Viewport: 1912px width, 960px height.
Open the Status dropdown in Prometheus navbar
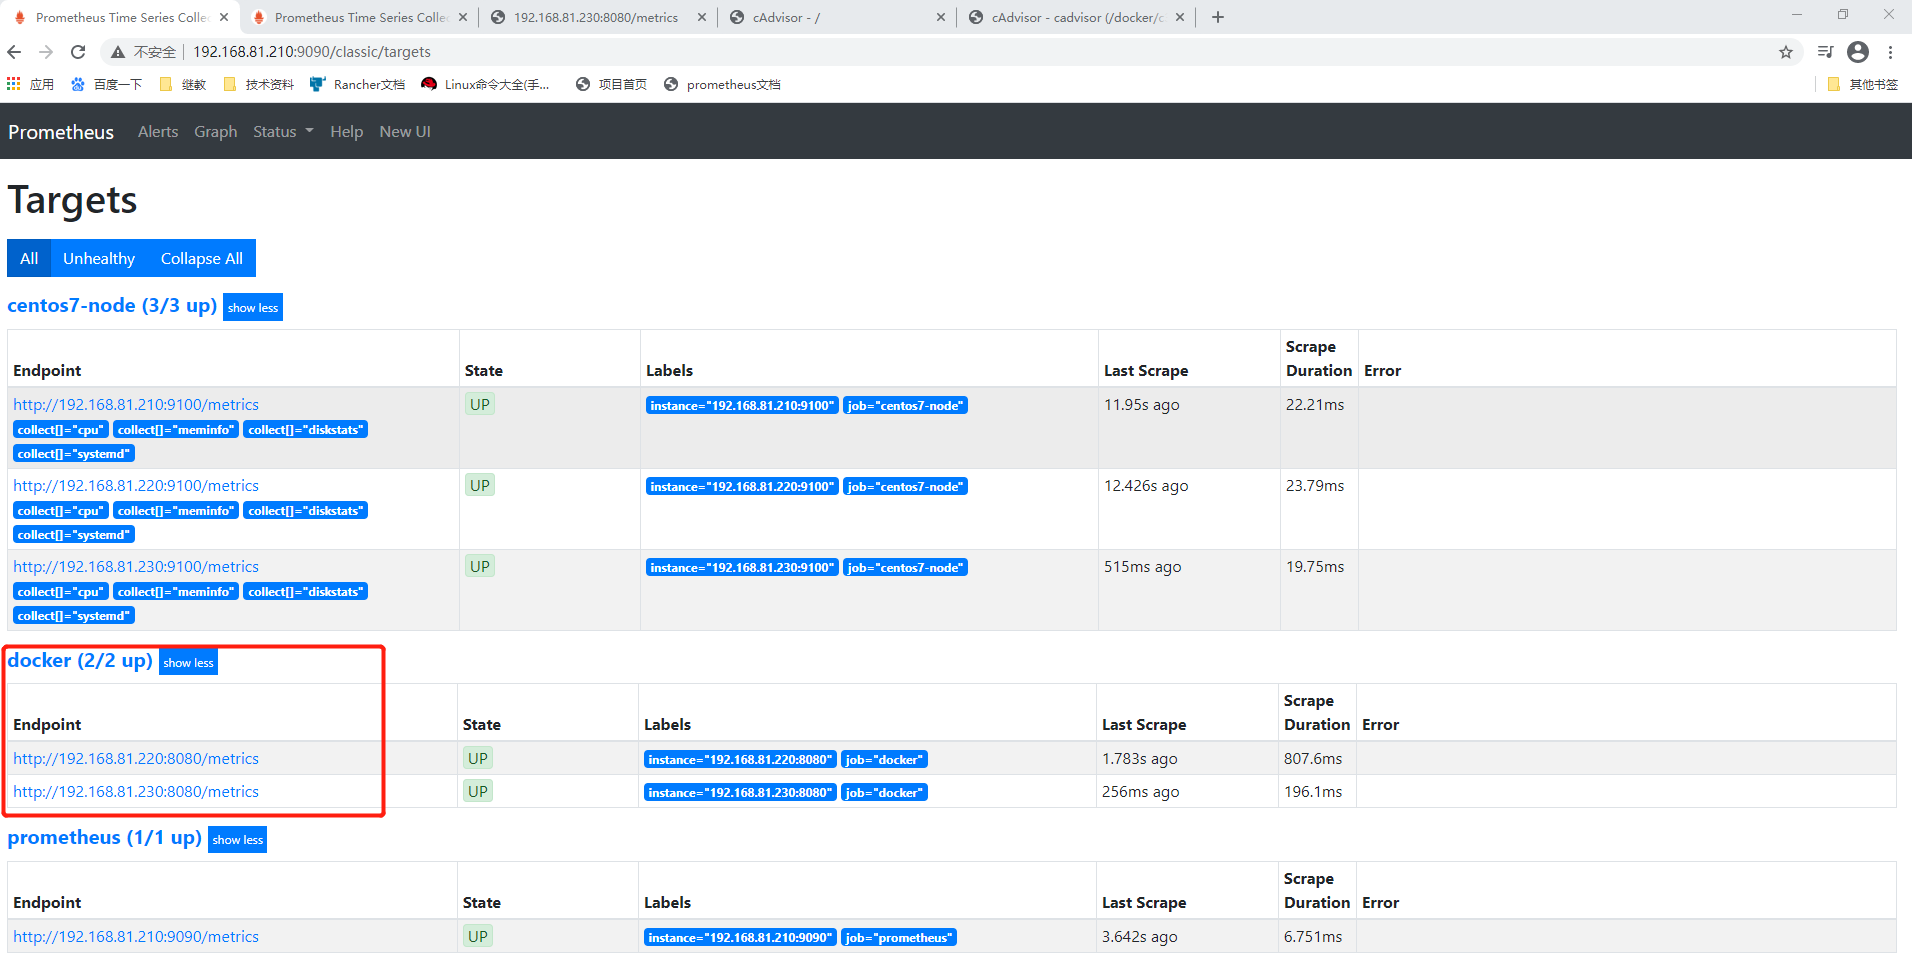click(x=281, y=131)
